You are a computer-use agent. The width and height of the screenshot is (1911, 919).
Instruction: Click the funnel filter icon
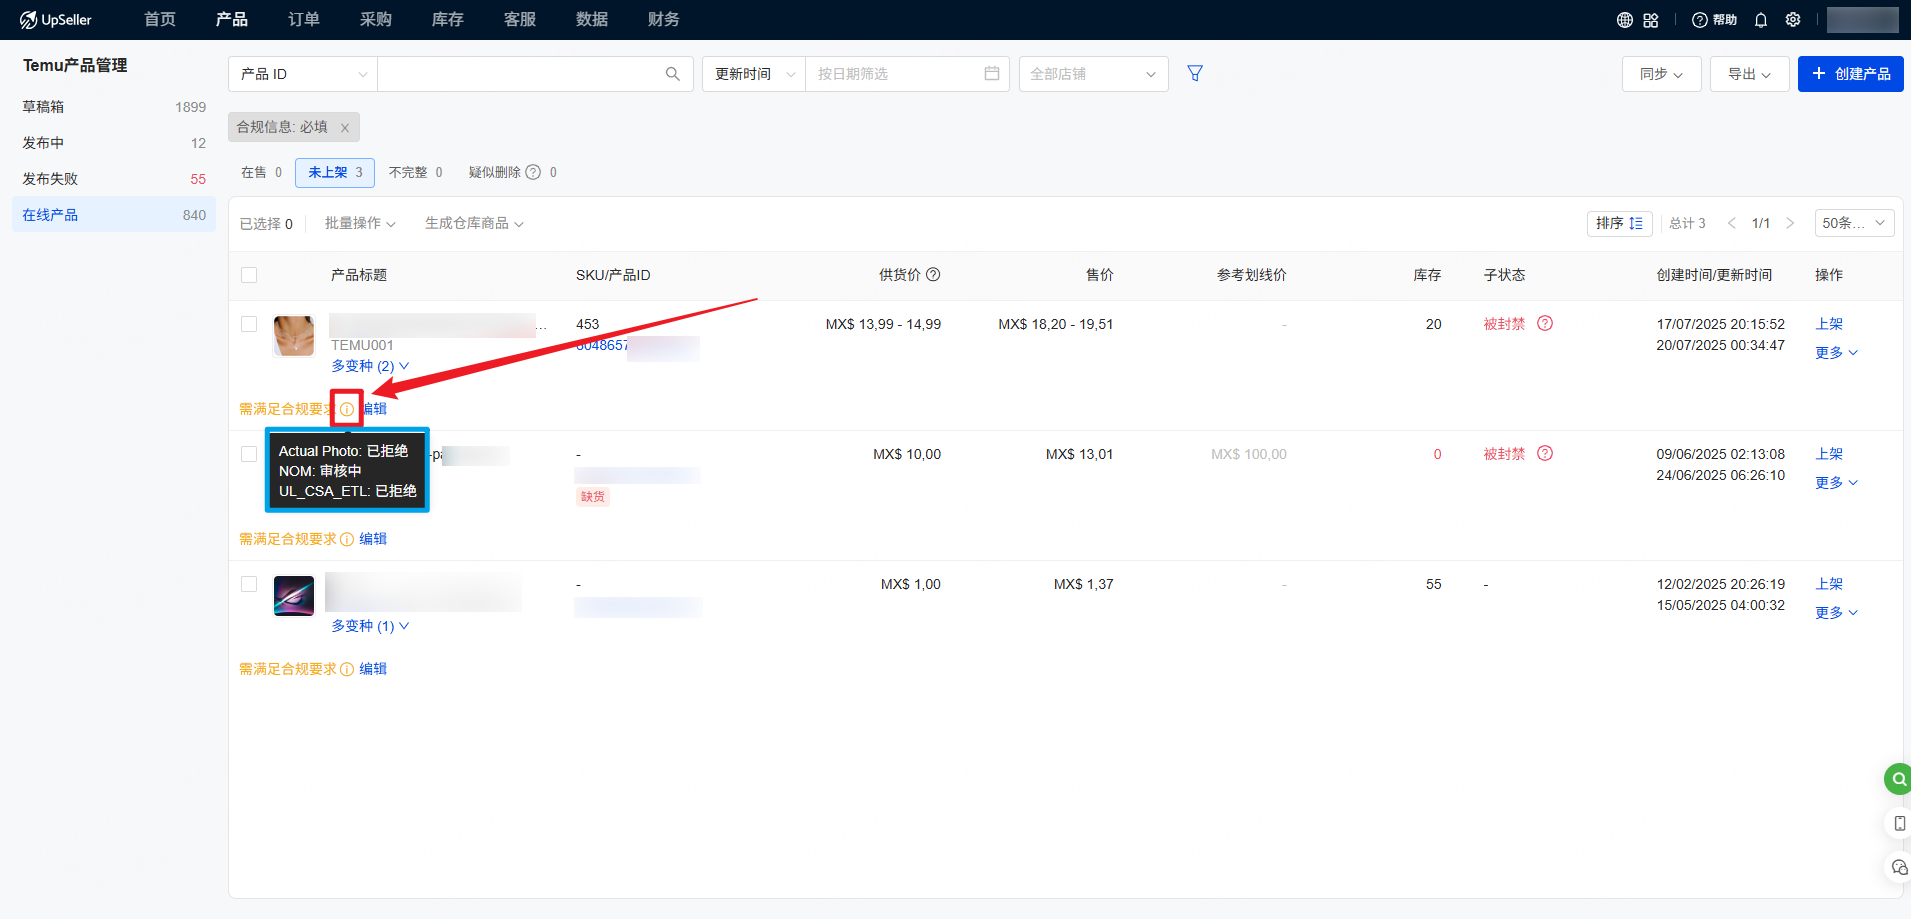pos(1194,73)
